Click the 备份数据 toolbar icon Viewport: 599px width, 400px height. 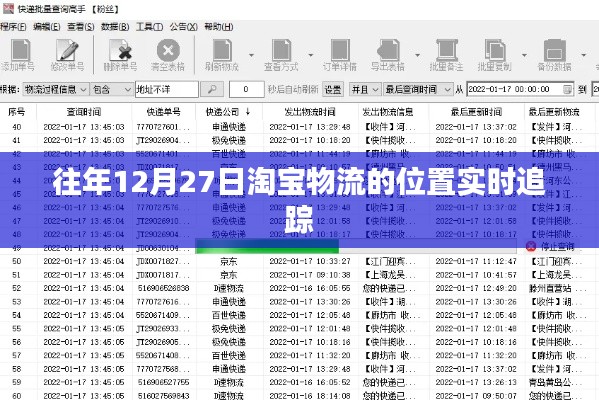pos(555,50)
